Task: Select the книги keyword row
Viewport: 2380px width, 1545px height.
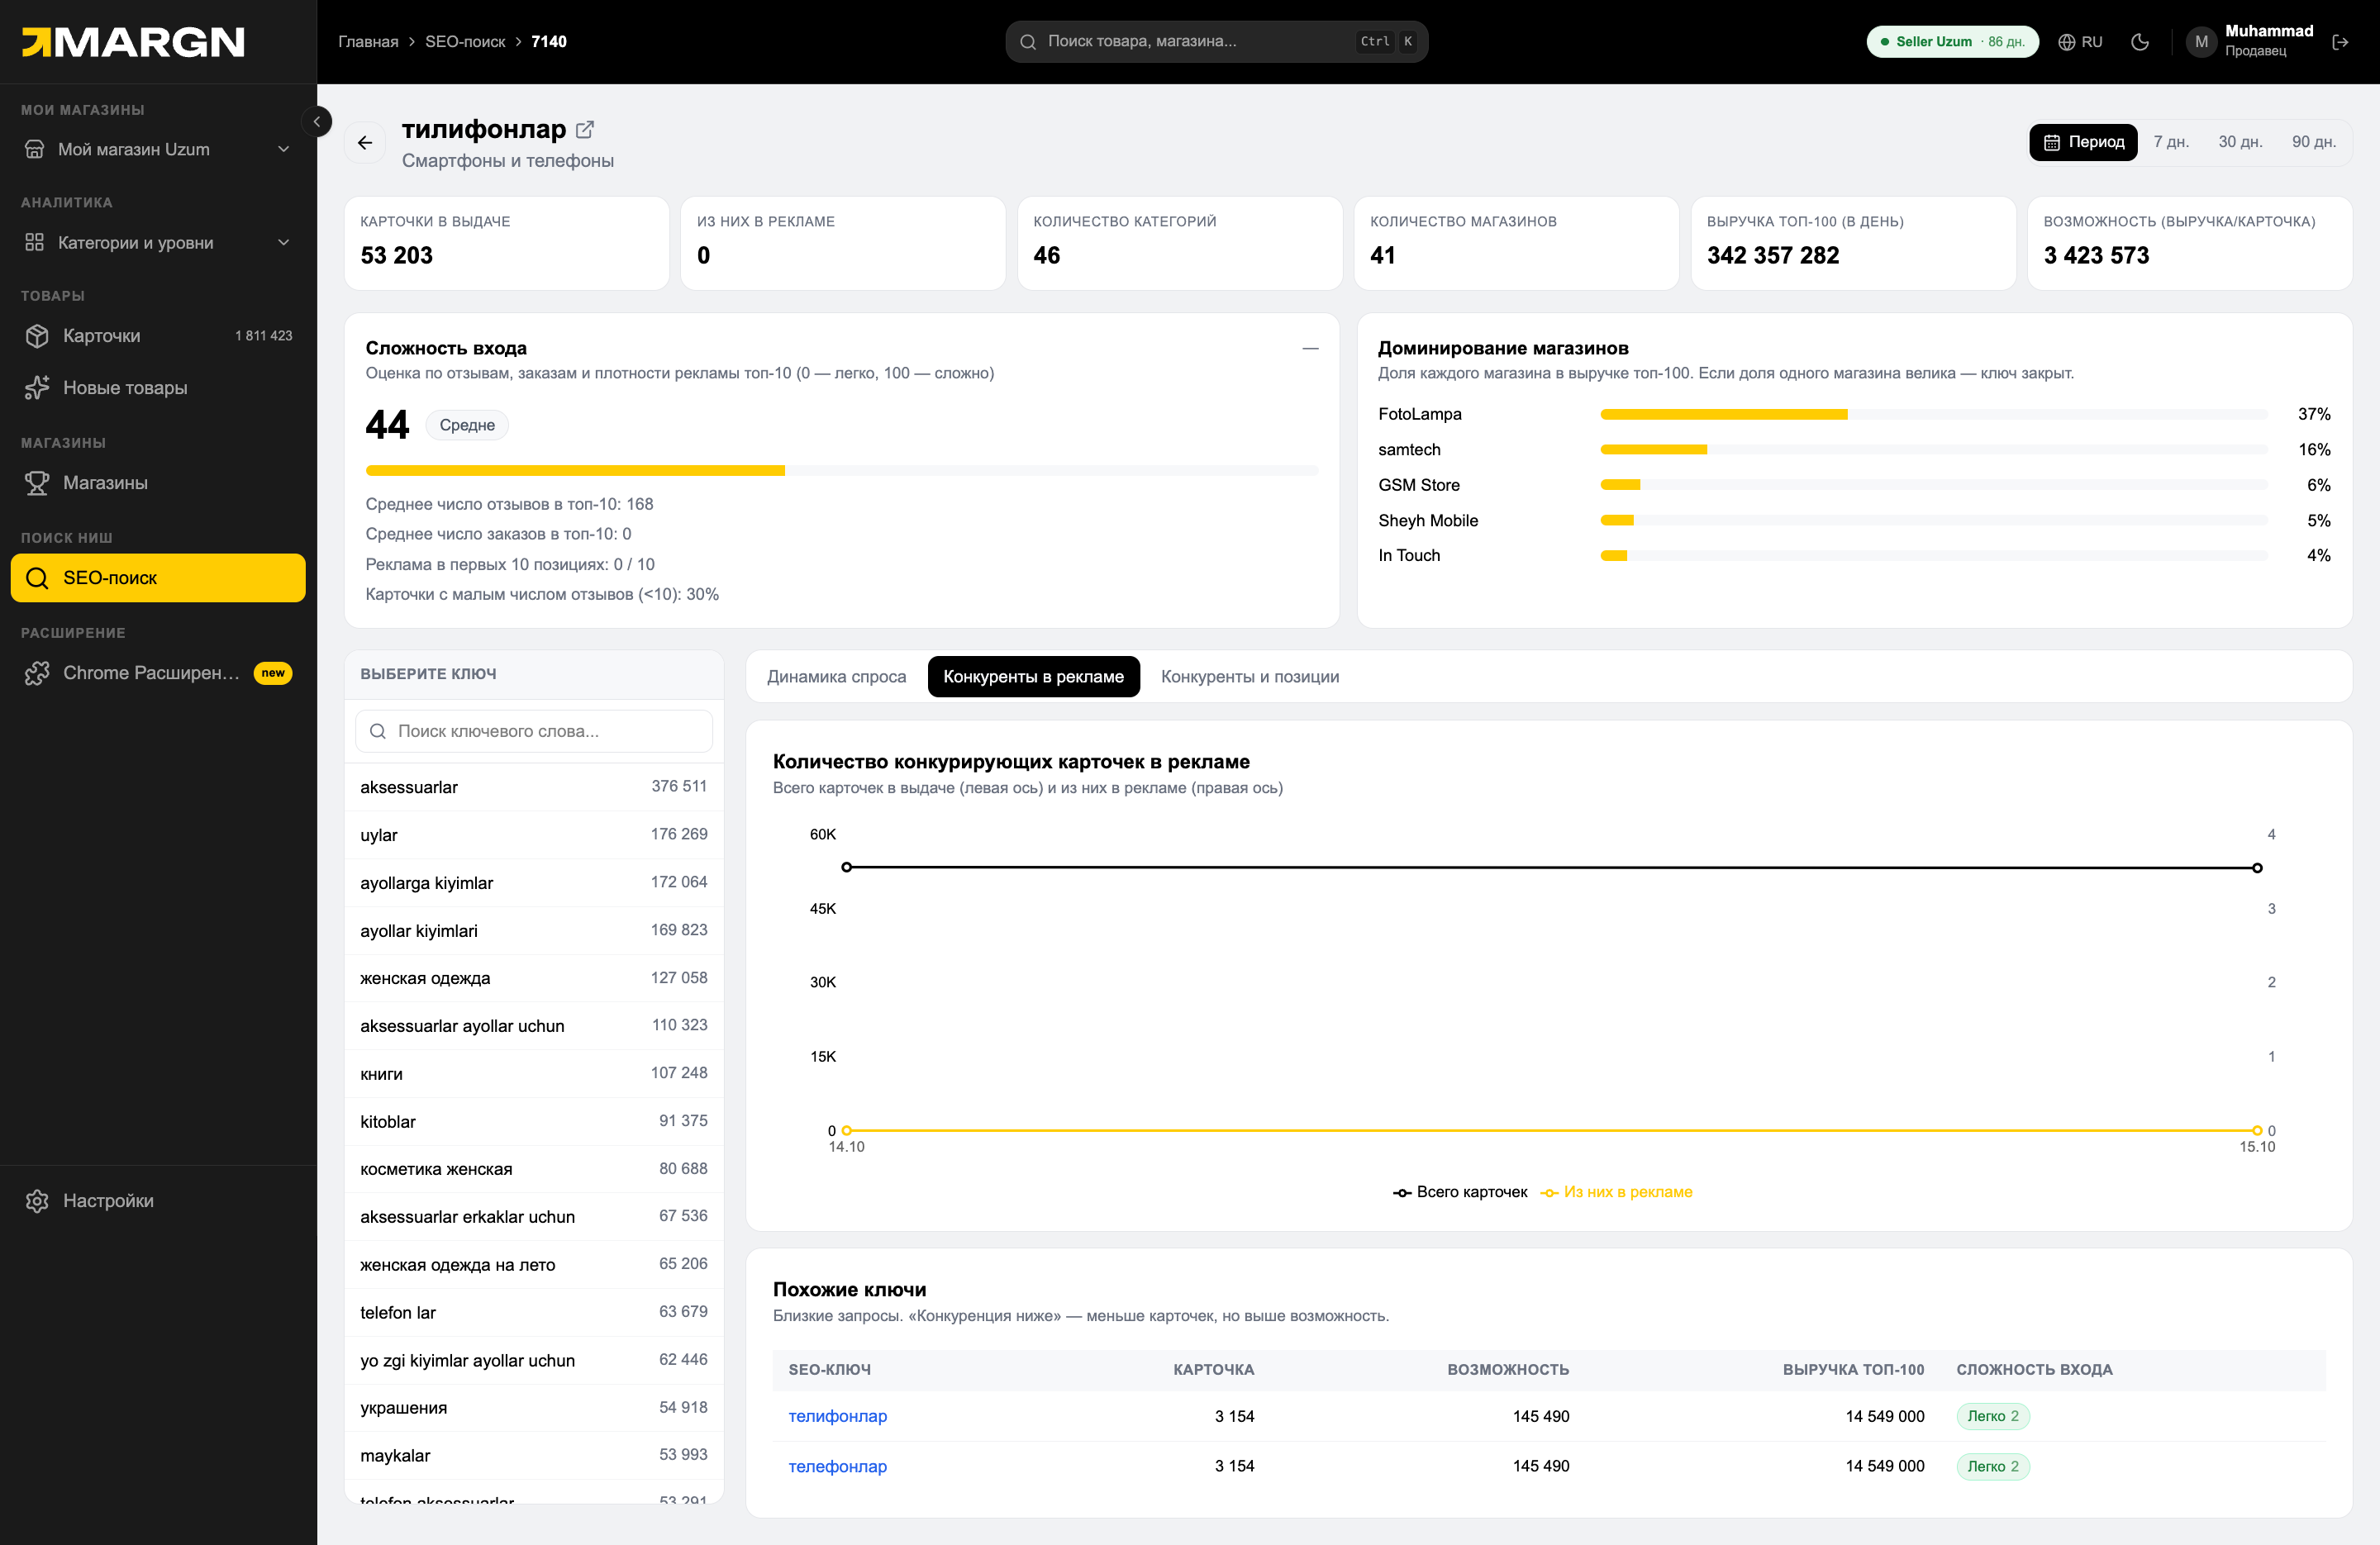Action: tap(534, 1073)
